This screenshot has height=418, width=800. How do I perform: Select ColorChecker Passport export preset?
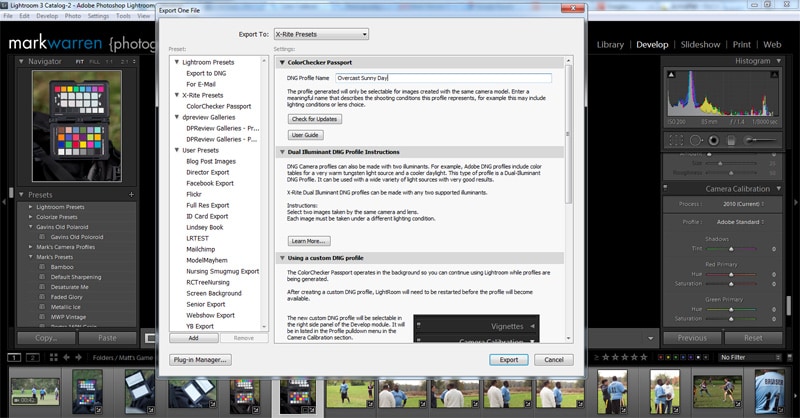218,106
